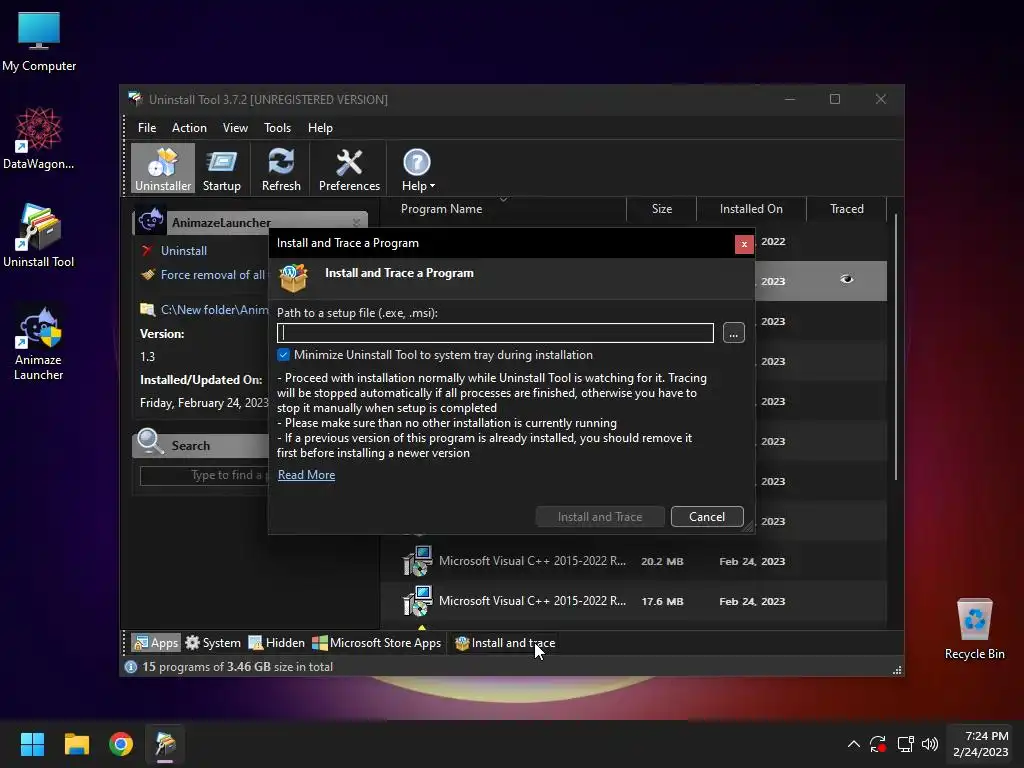Click the Search magnifier icon in side panel
Image resolution: width=1024 pixels, height=768 pixels.
[150, 443]
